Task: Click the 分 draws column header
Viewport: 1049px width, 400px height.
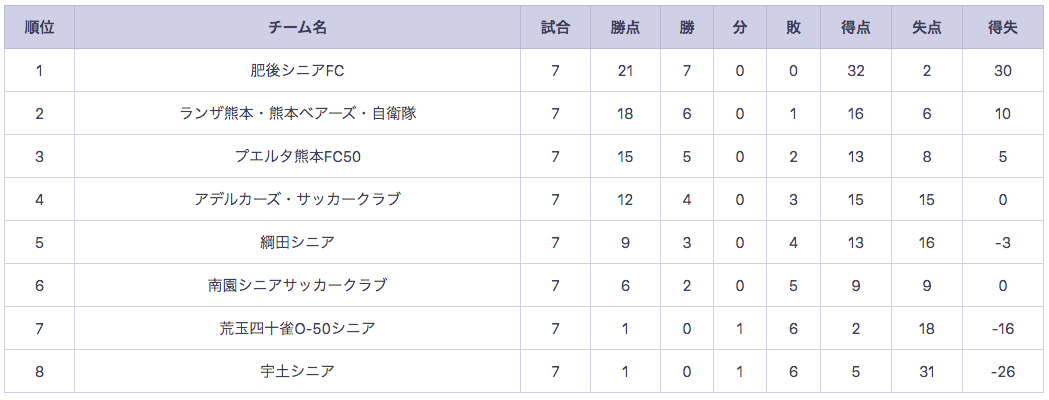Action: tap(740, 27)
